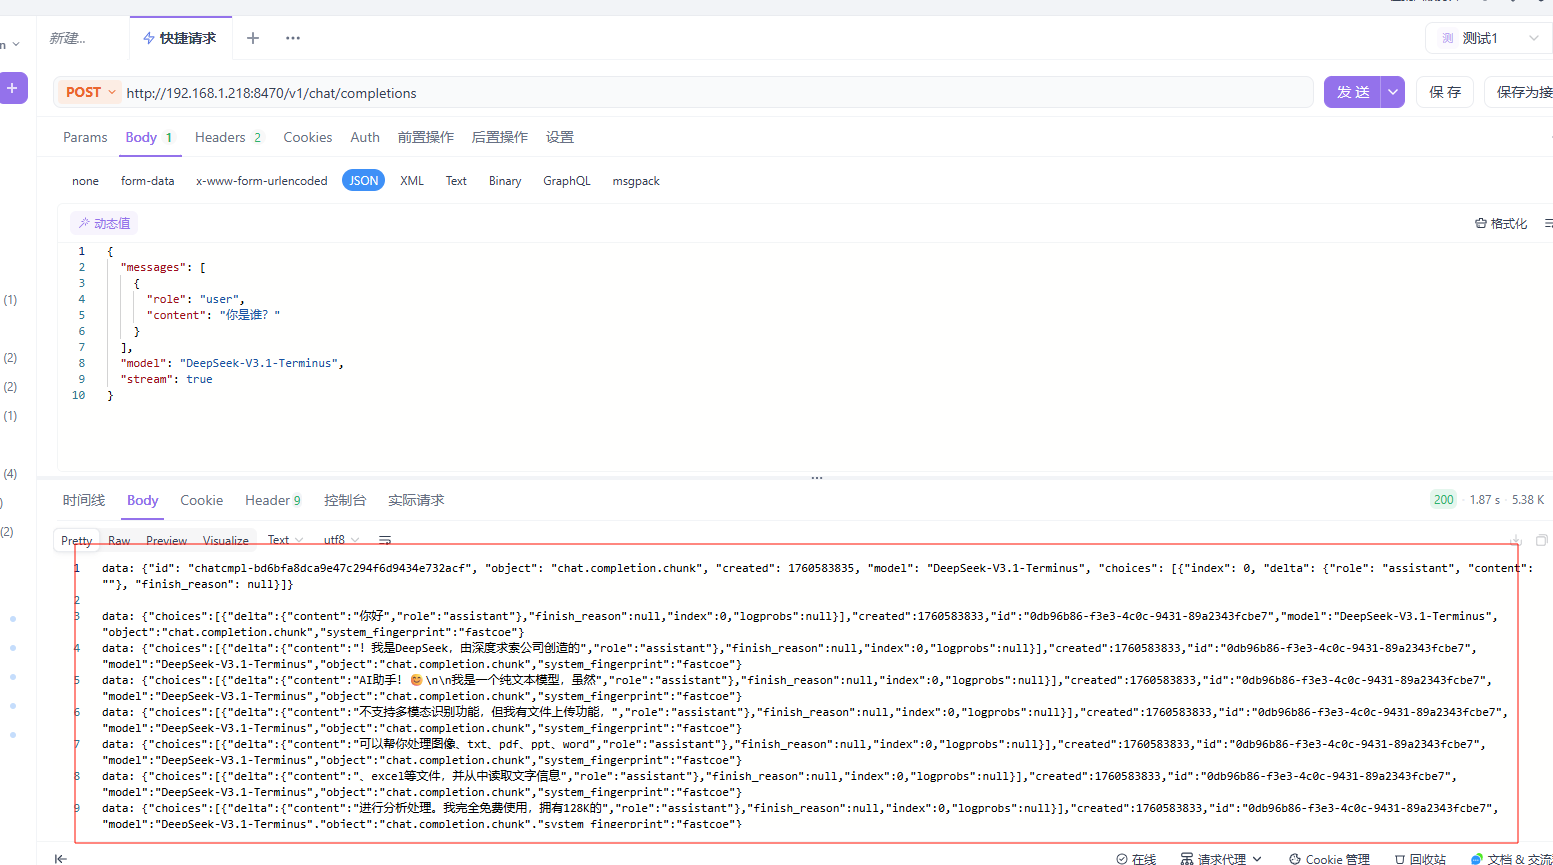Expand the POST method dropdown

tap(90, 92)
